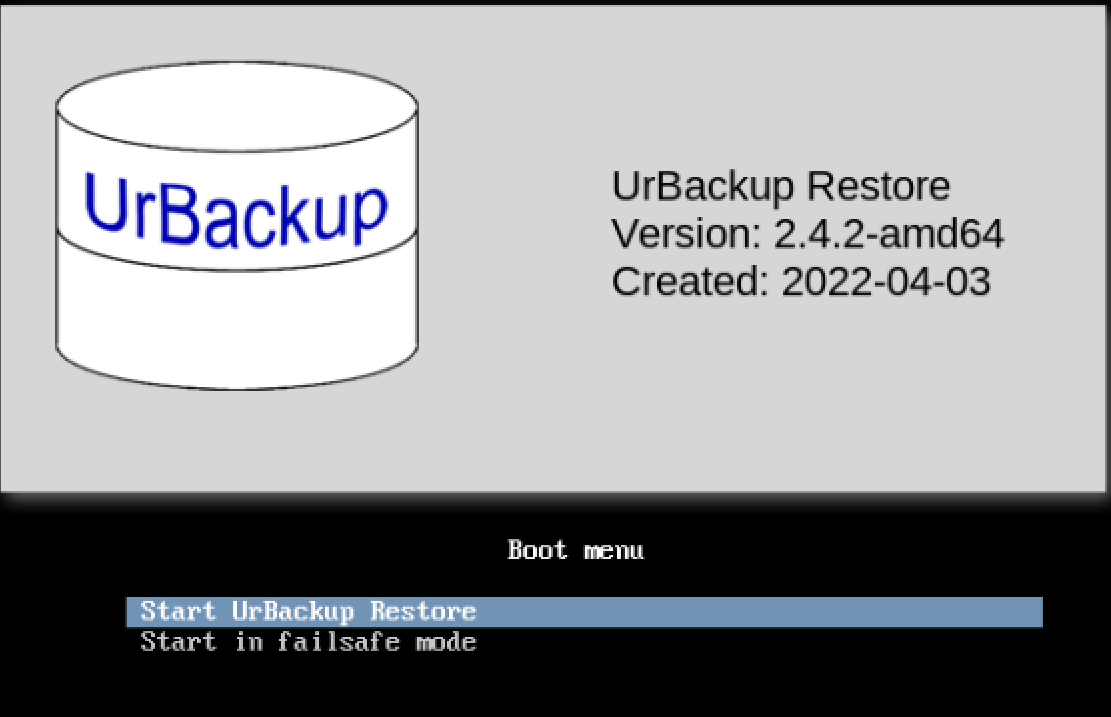
Task: Click the blue UrBackup wordmark on the logo
Action: [x=235, y=210]
